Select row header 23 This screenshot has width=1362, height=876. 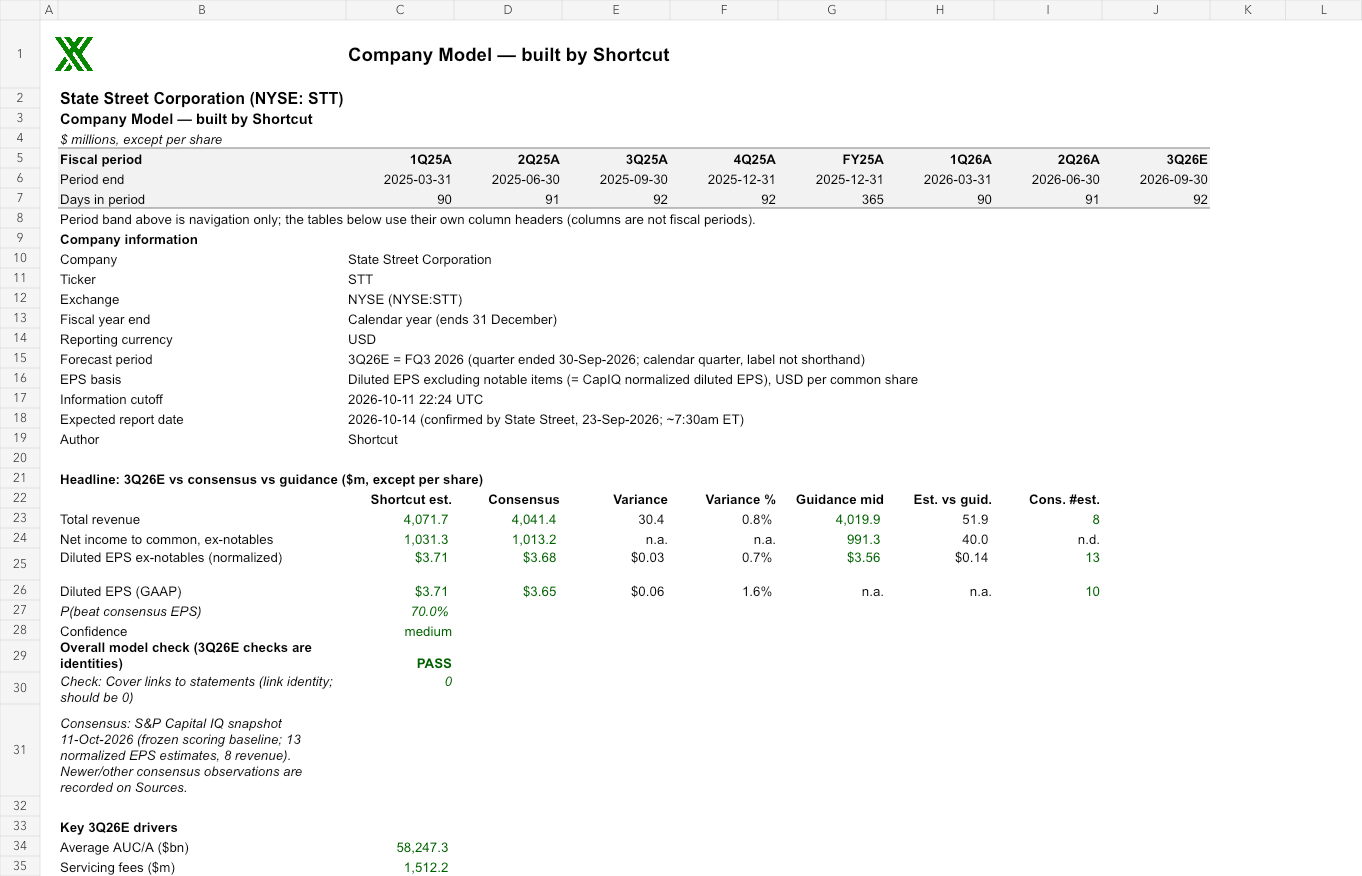click(x=20, y=519)
